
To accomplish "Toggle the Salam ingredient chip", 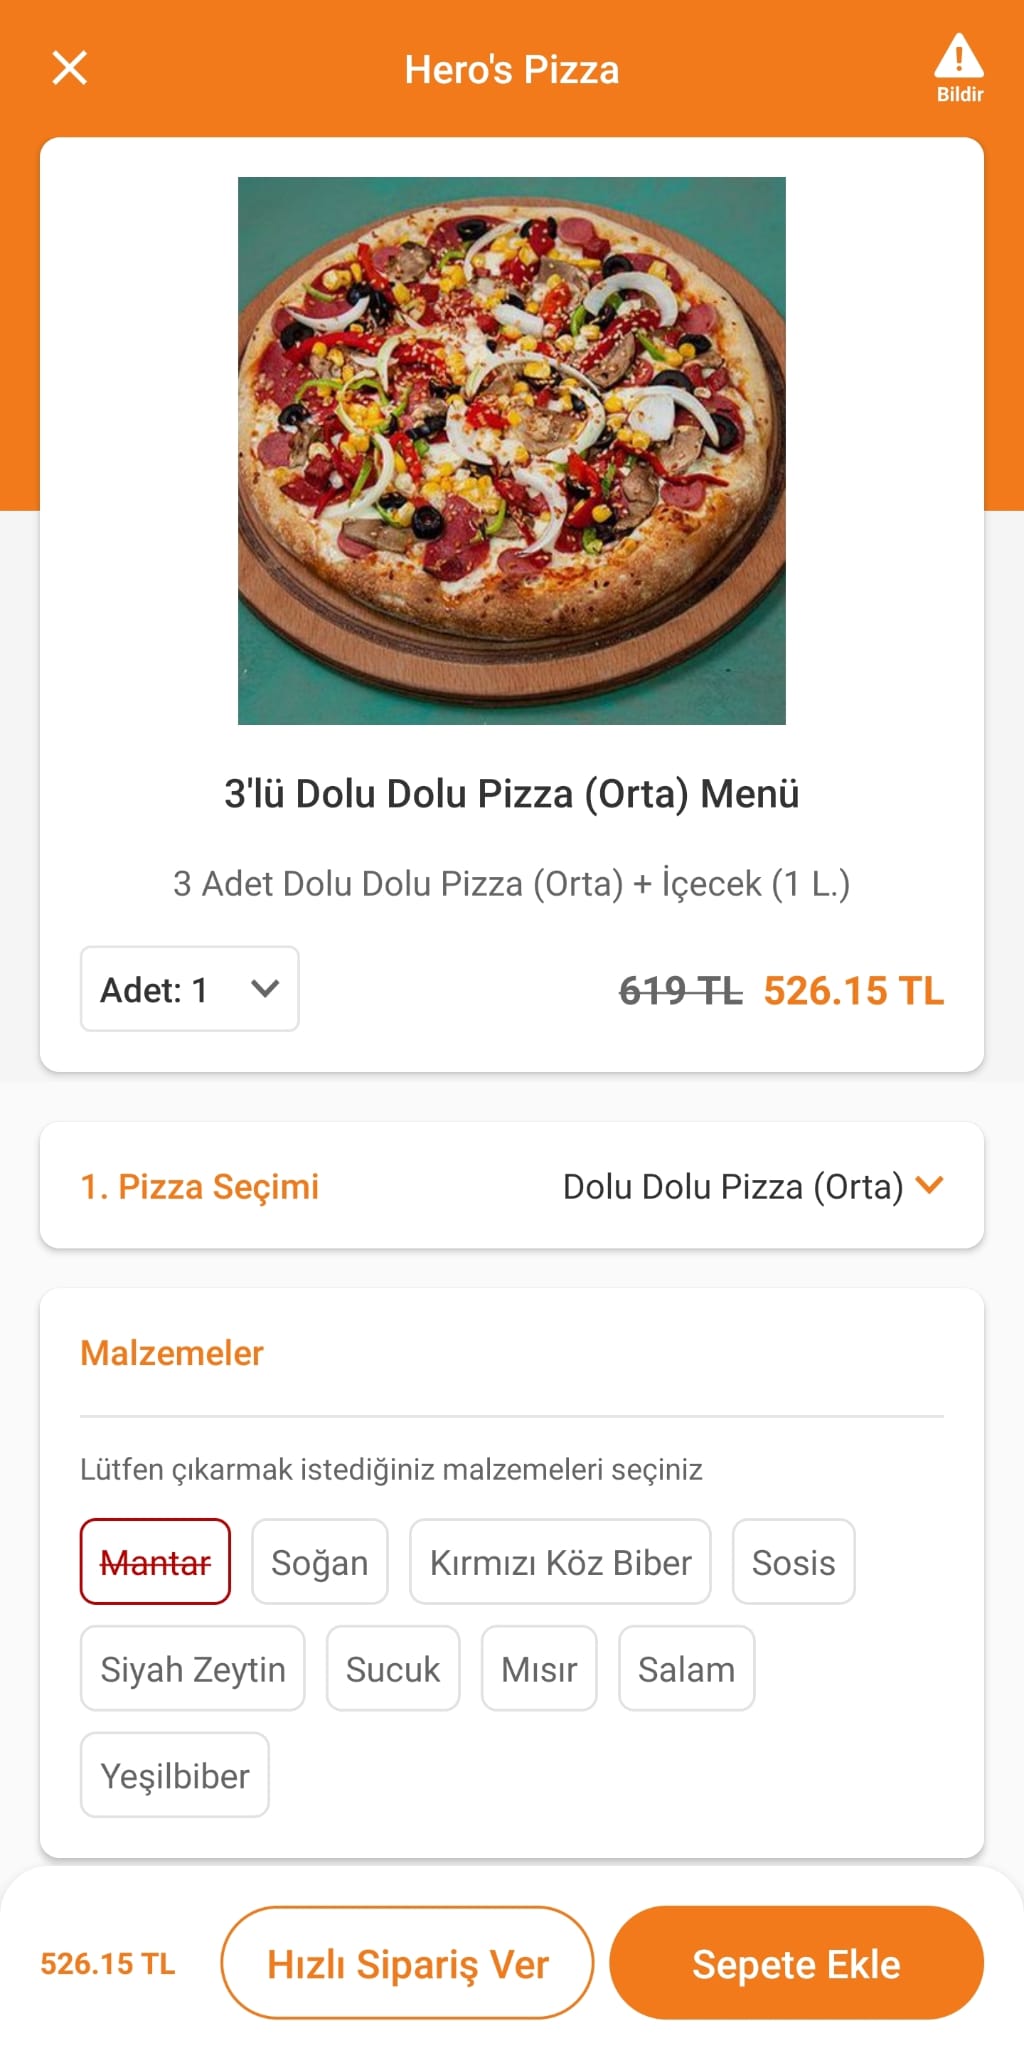I will point(687,1669).
